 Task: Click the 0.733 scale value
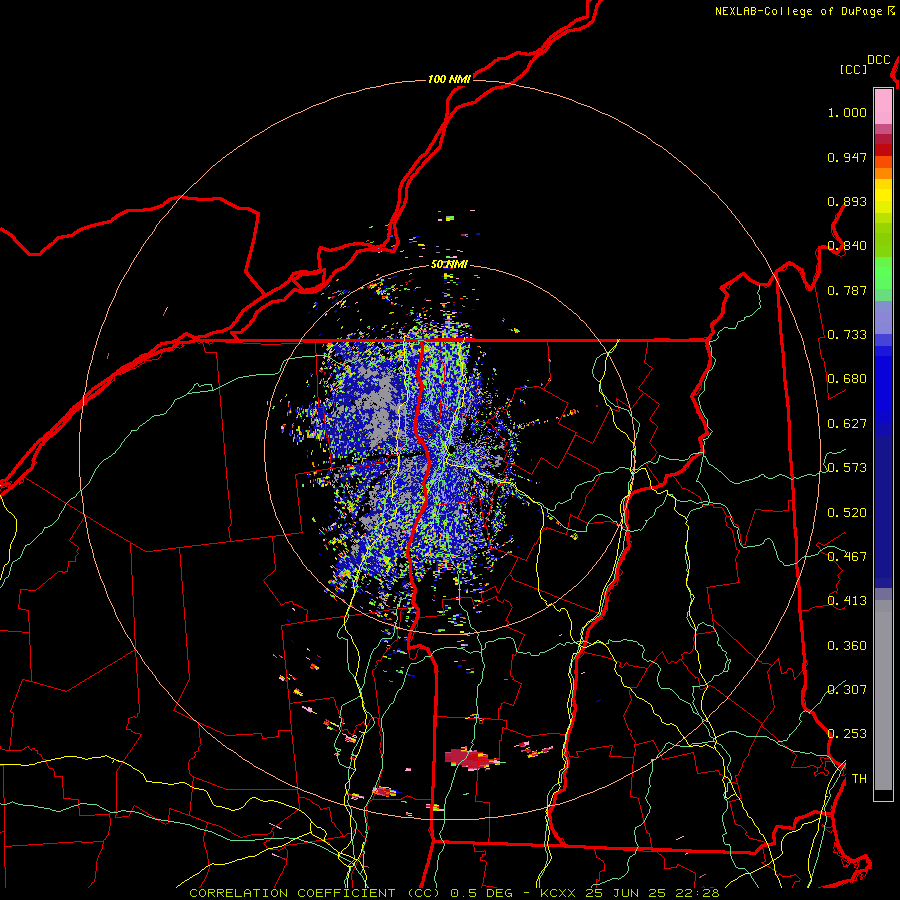tap(847, 335)
